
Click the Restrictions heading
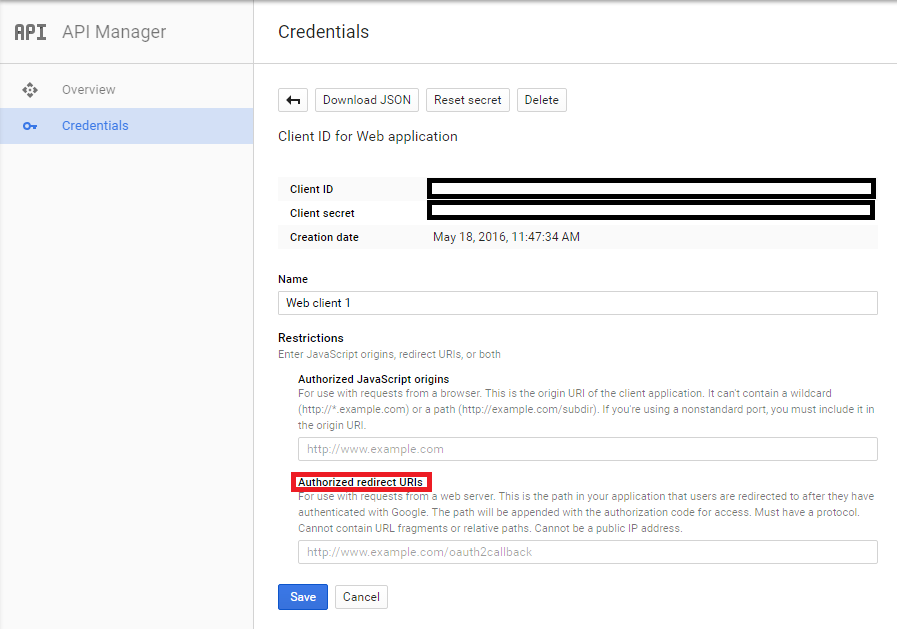tap(311, 338)
